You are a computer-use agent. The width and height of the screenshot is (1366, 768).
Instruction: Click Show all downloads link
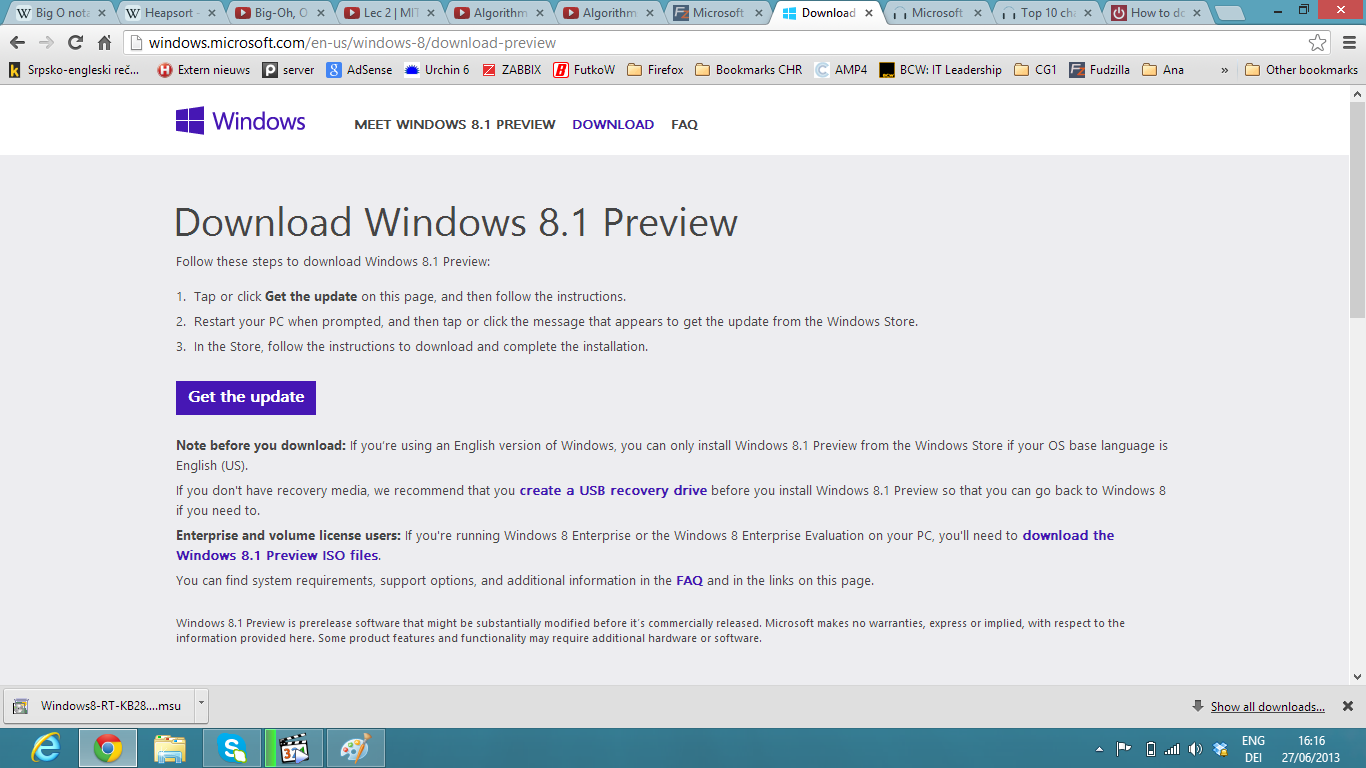(1267, 707)
